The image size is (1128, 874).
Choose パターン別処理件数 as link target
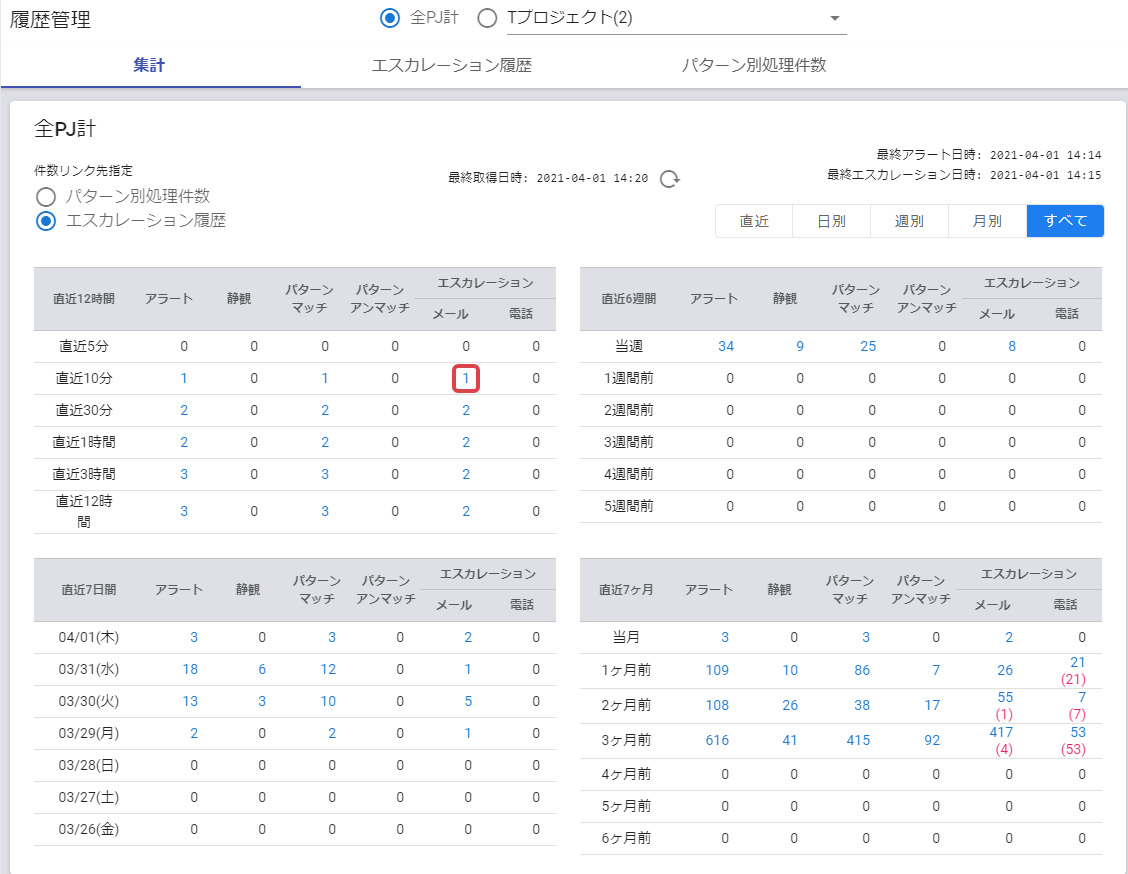tap(45, 196)
